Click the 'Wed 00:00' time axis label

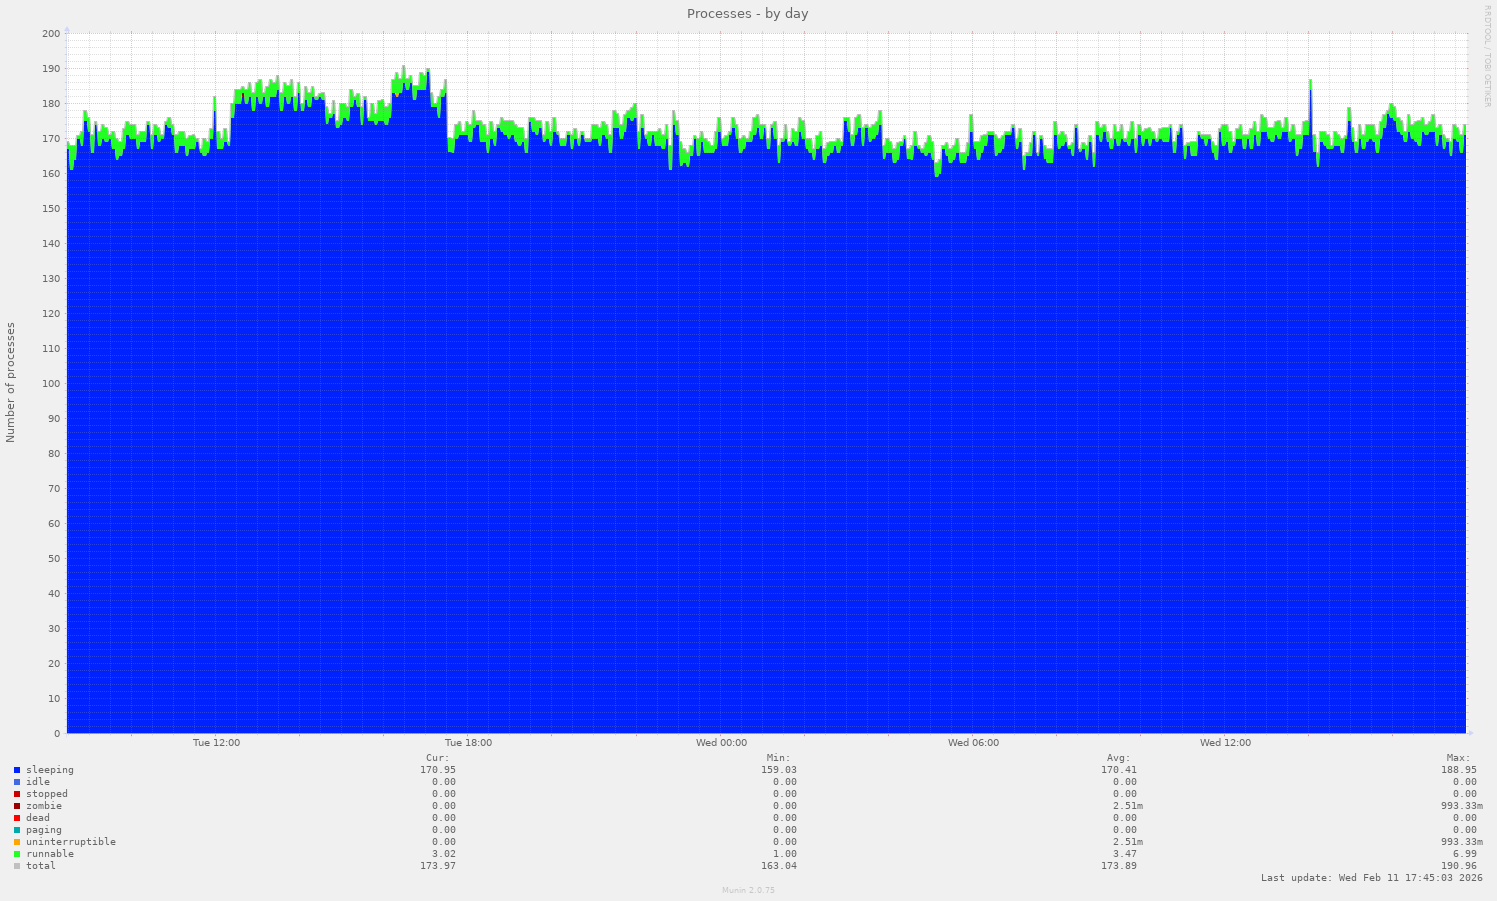pos(721,743)
